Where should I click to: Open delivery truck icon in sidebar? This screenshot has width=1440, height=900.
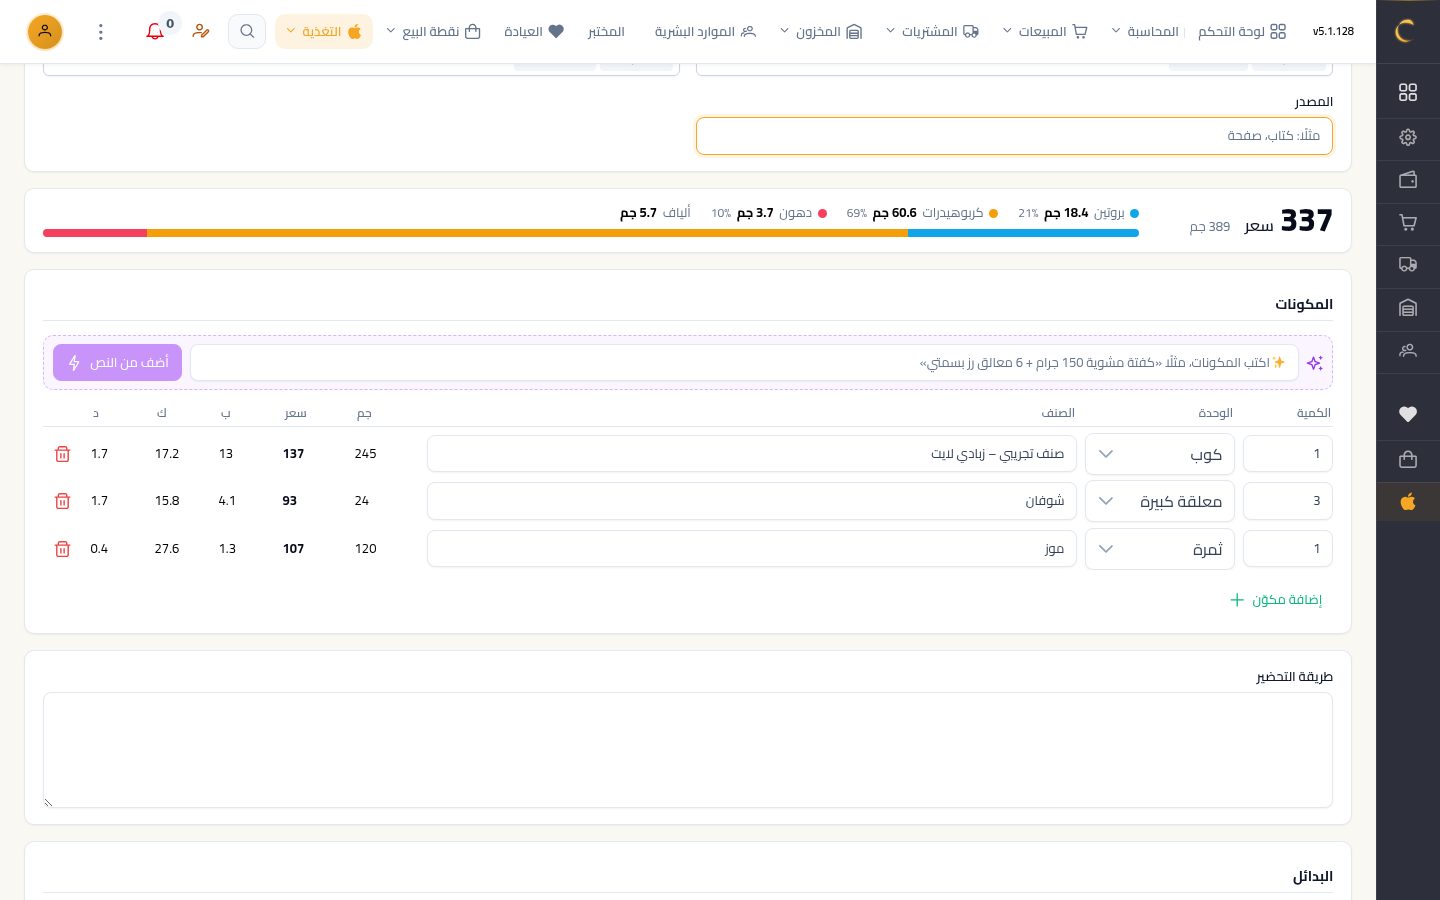tap(1408, 265)
